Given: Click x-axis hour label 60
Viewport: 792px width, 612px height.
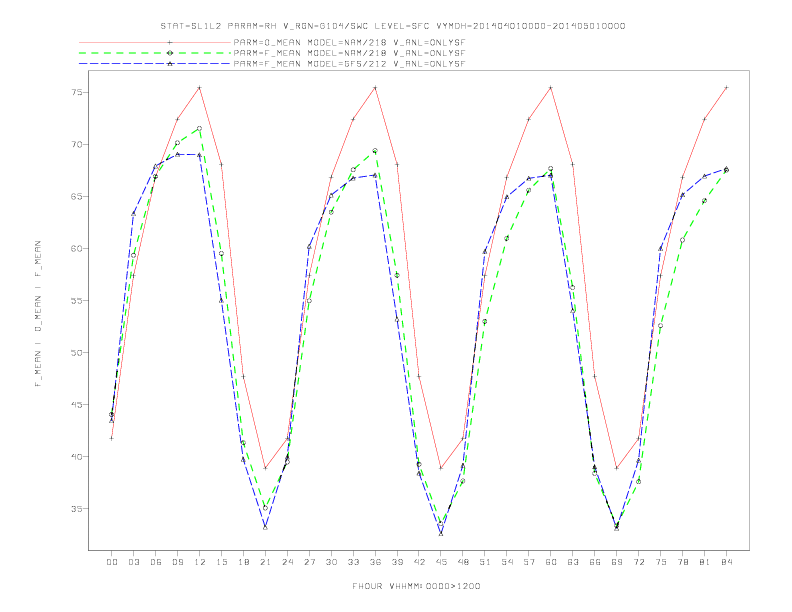Looking at the screenshot, I should point(551,562).
